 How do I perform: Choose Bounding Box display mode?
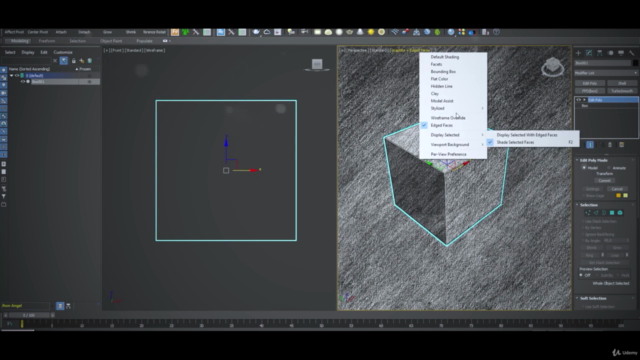click(443, 71)
